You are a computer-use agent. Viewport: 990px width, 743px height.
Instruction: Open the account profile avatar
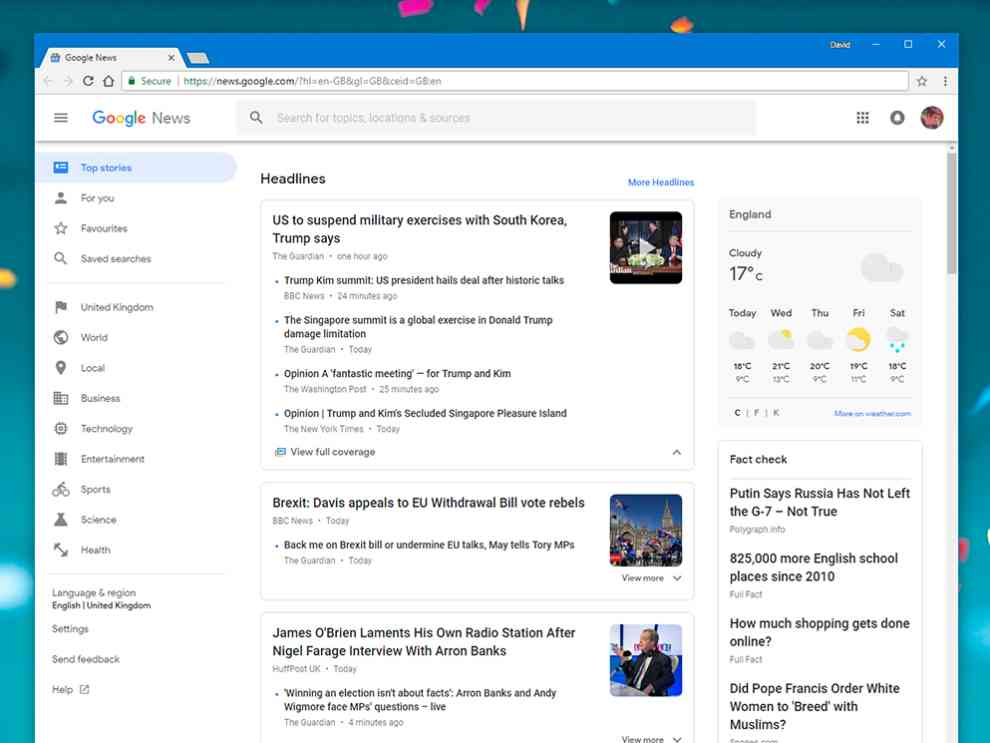pyautogui.click(x=932, y=117)
